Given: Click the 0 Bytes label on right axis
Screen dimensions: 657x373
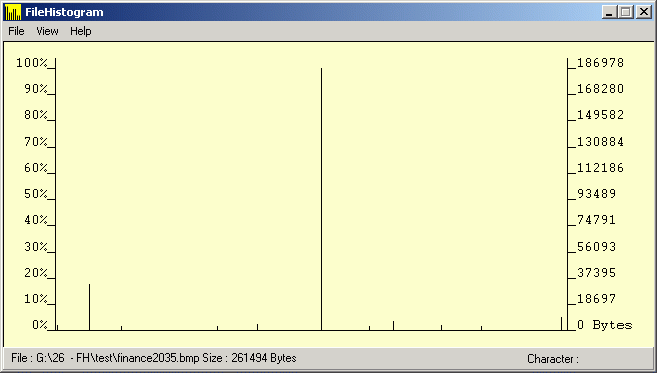Looking at the screenshot, I should [x=605, y=325].
